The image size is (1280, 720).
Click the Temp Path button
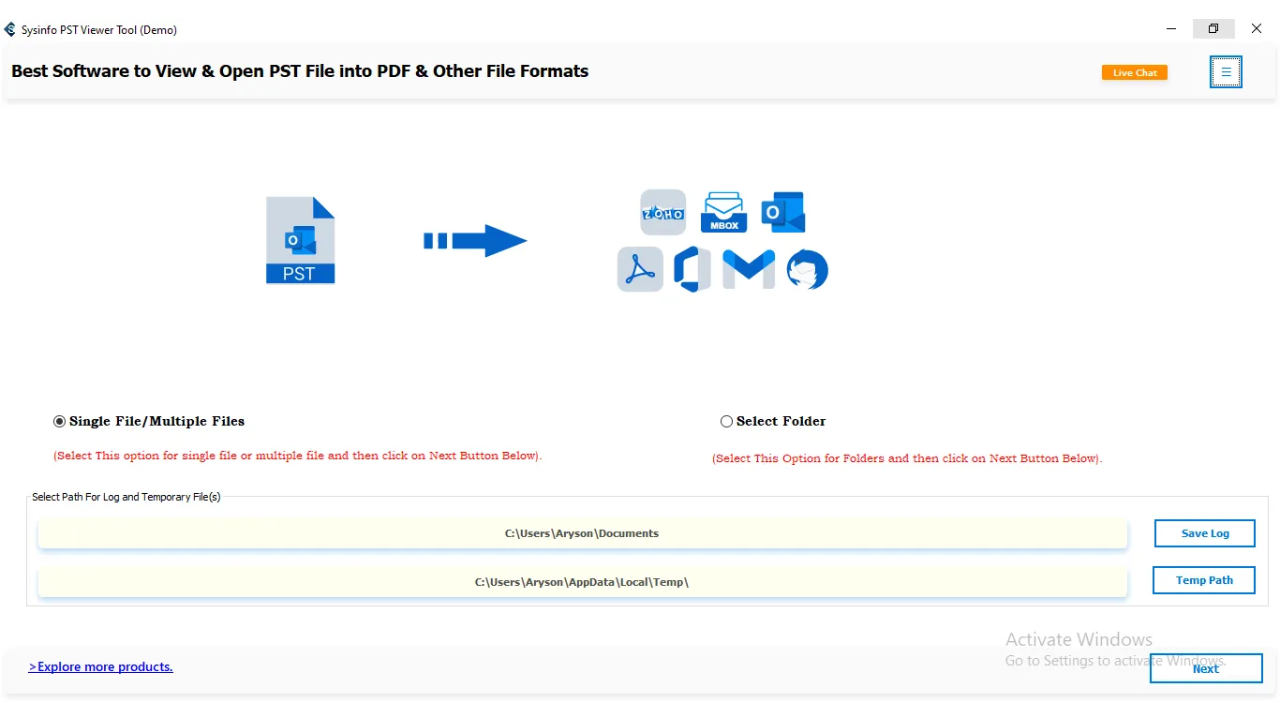click(x=1204, y=580)
